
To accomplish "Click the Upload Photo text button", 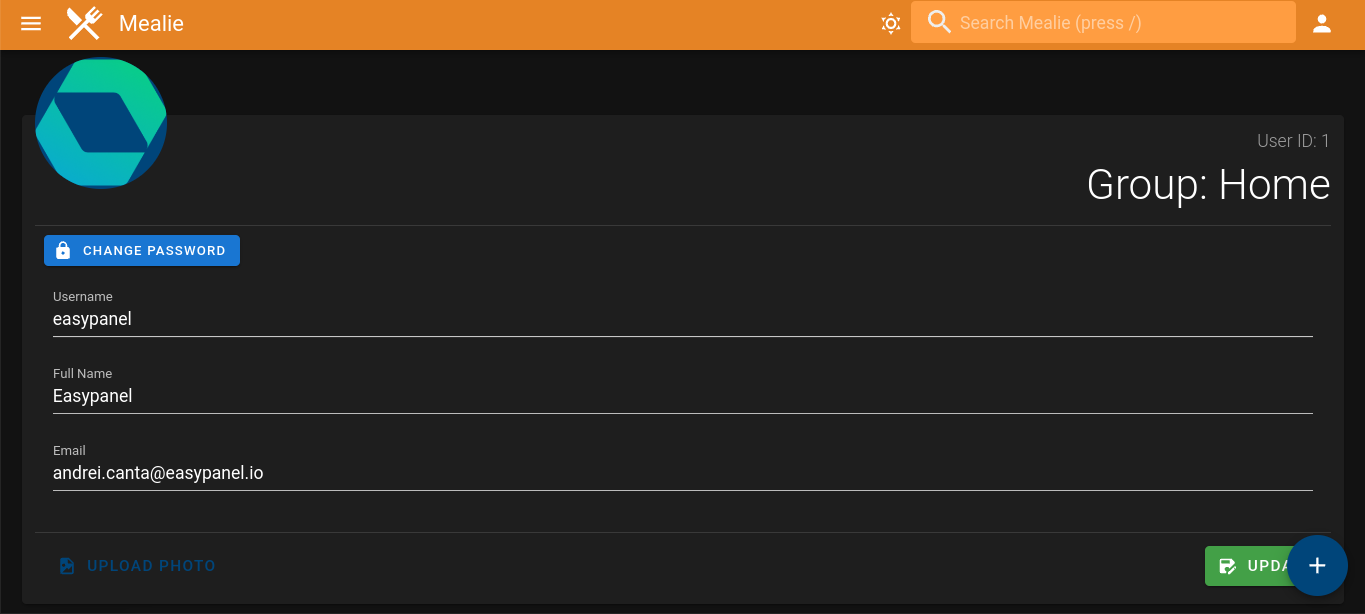I will point(151,566).
